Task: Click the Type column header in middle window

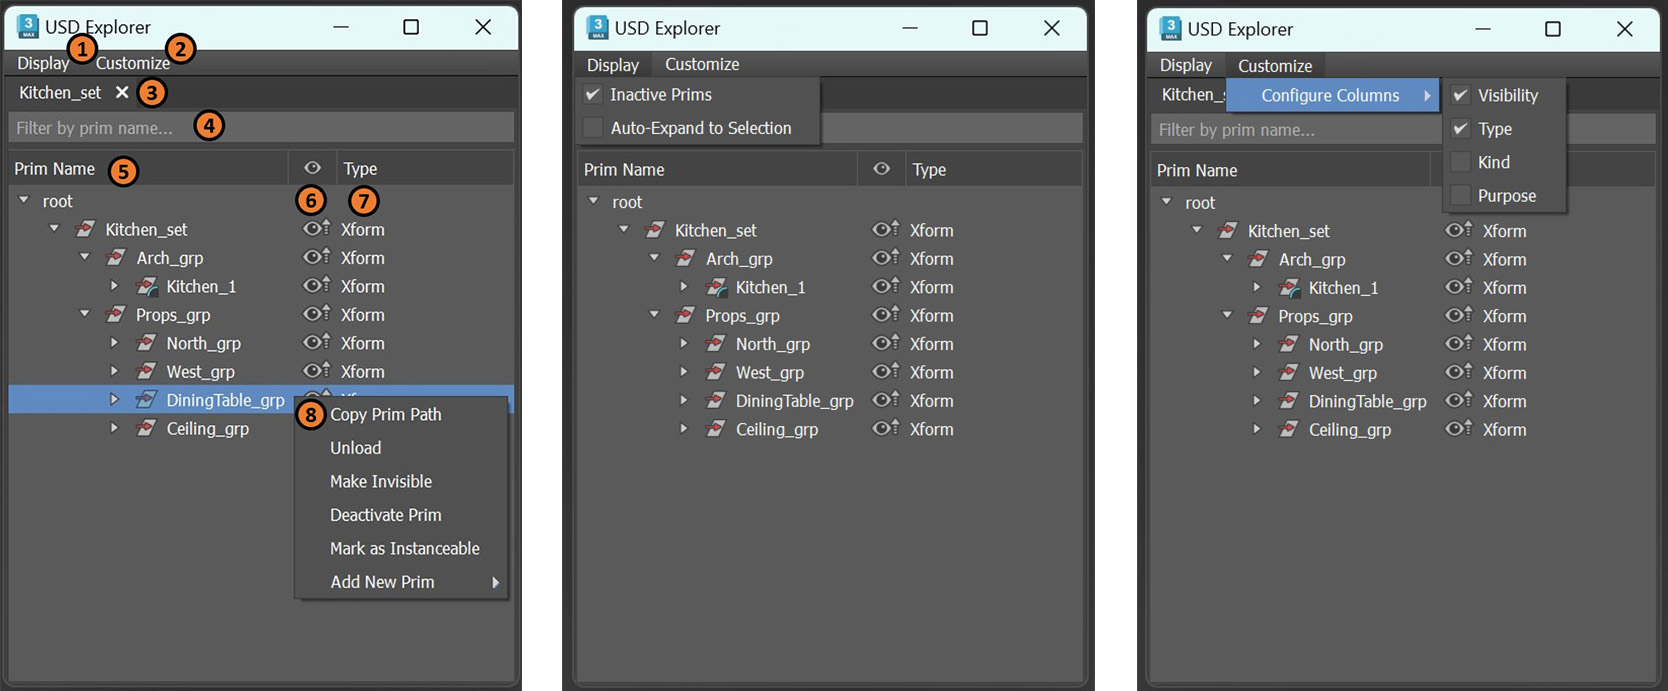Action: click(x=993, y=170)
